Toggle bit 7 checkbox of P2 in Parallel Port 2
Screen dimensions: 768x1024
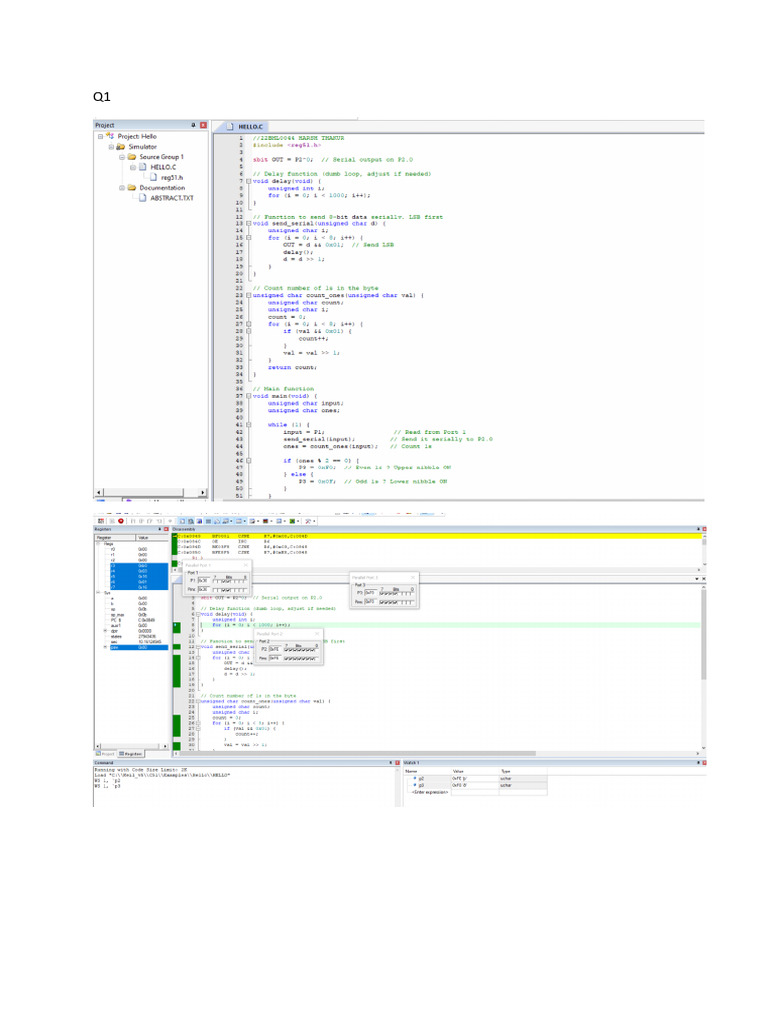coord(286,650)
